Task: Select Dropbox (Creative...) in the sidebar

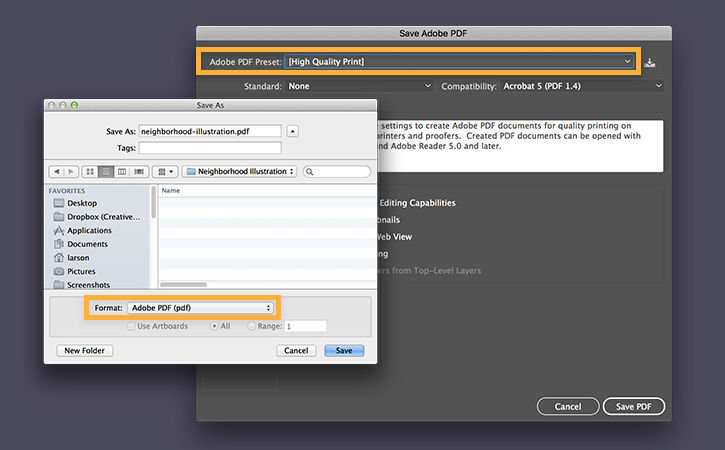Action: [x=103, y=217]
